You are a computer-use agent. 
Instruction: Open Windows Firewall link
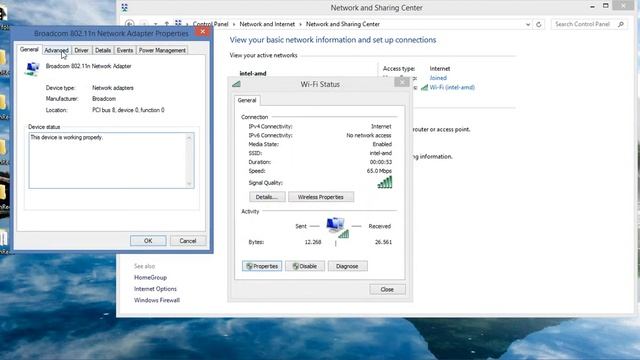pos(157,300)
